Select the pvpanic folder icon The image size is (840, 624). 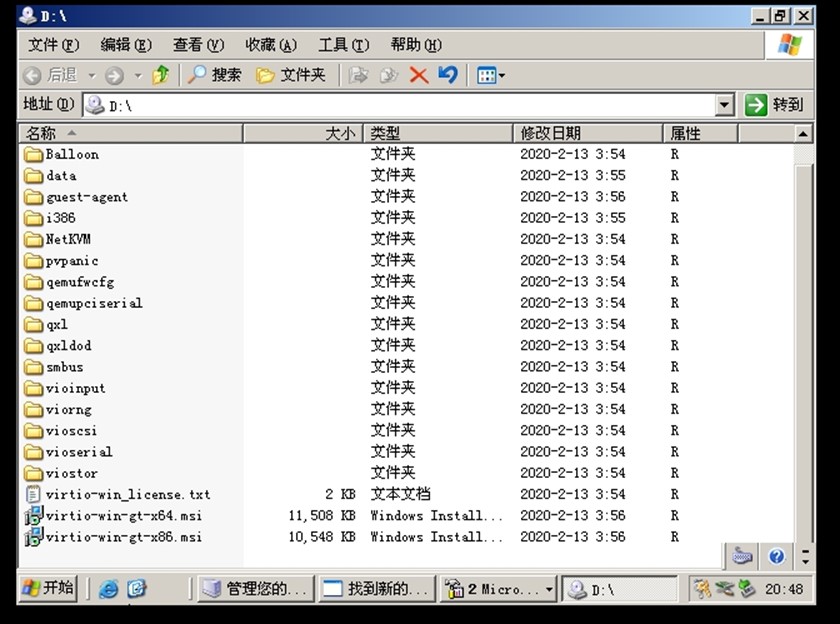pos(33,261)
